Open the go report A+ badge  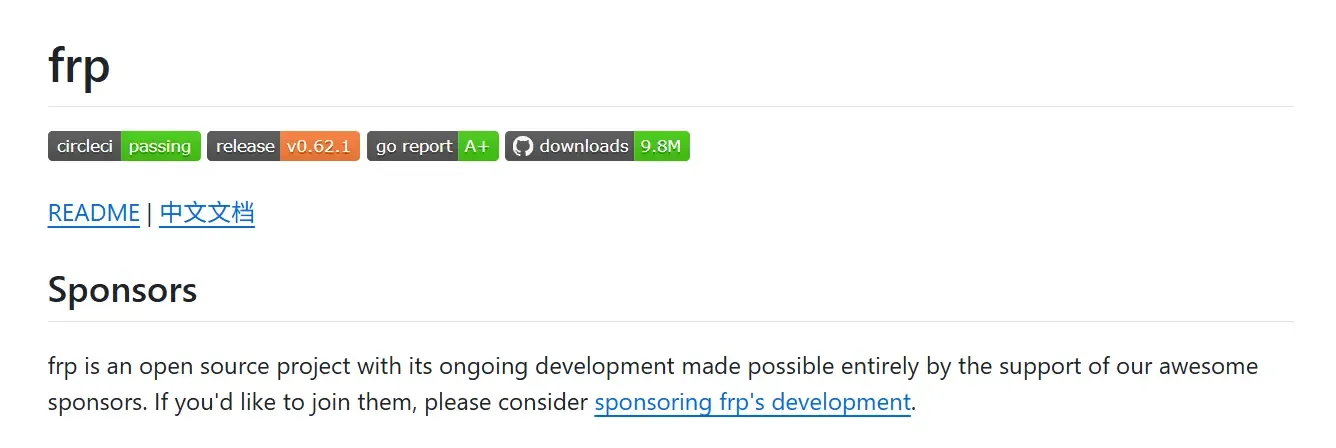point(433,146)
